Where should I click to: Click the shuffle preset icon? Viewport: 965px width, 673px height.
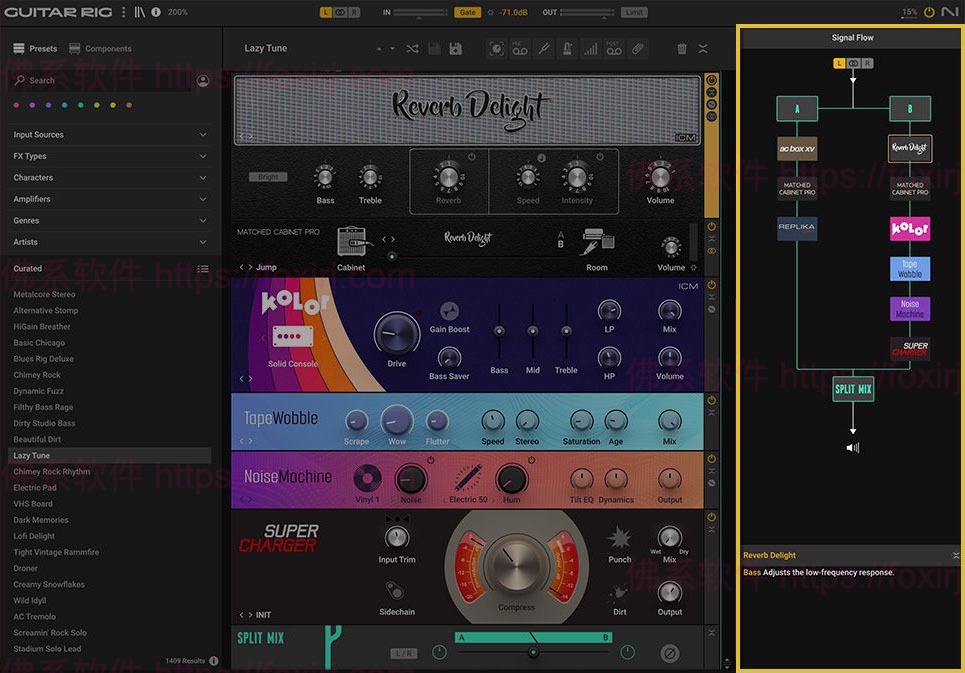tap(412, 49)
